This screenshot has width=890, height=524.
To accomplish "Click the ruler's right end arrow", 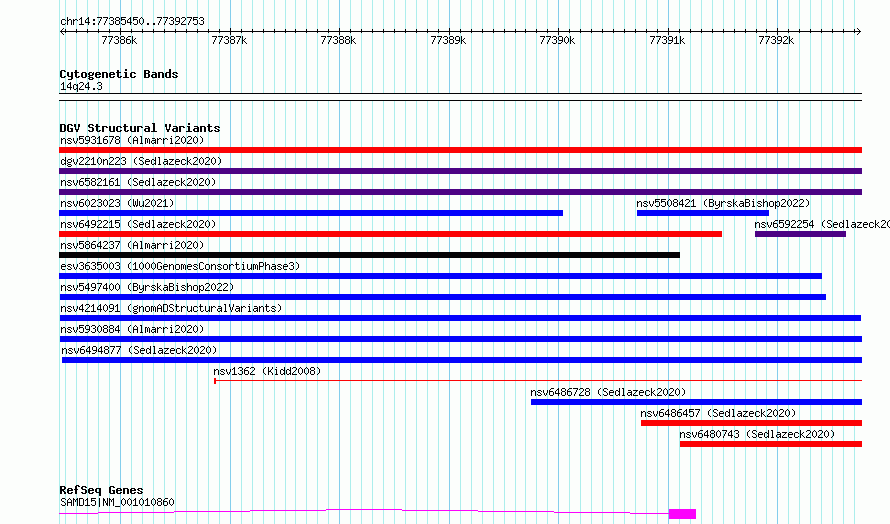I will (859, 31).
